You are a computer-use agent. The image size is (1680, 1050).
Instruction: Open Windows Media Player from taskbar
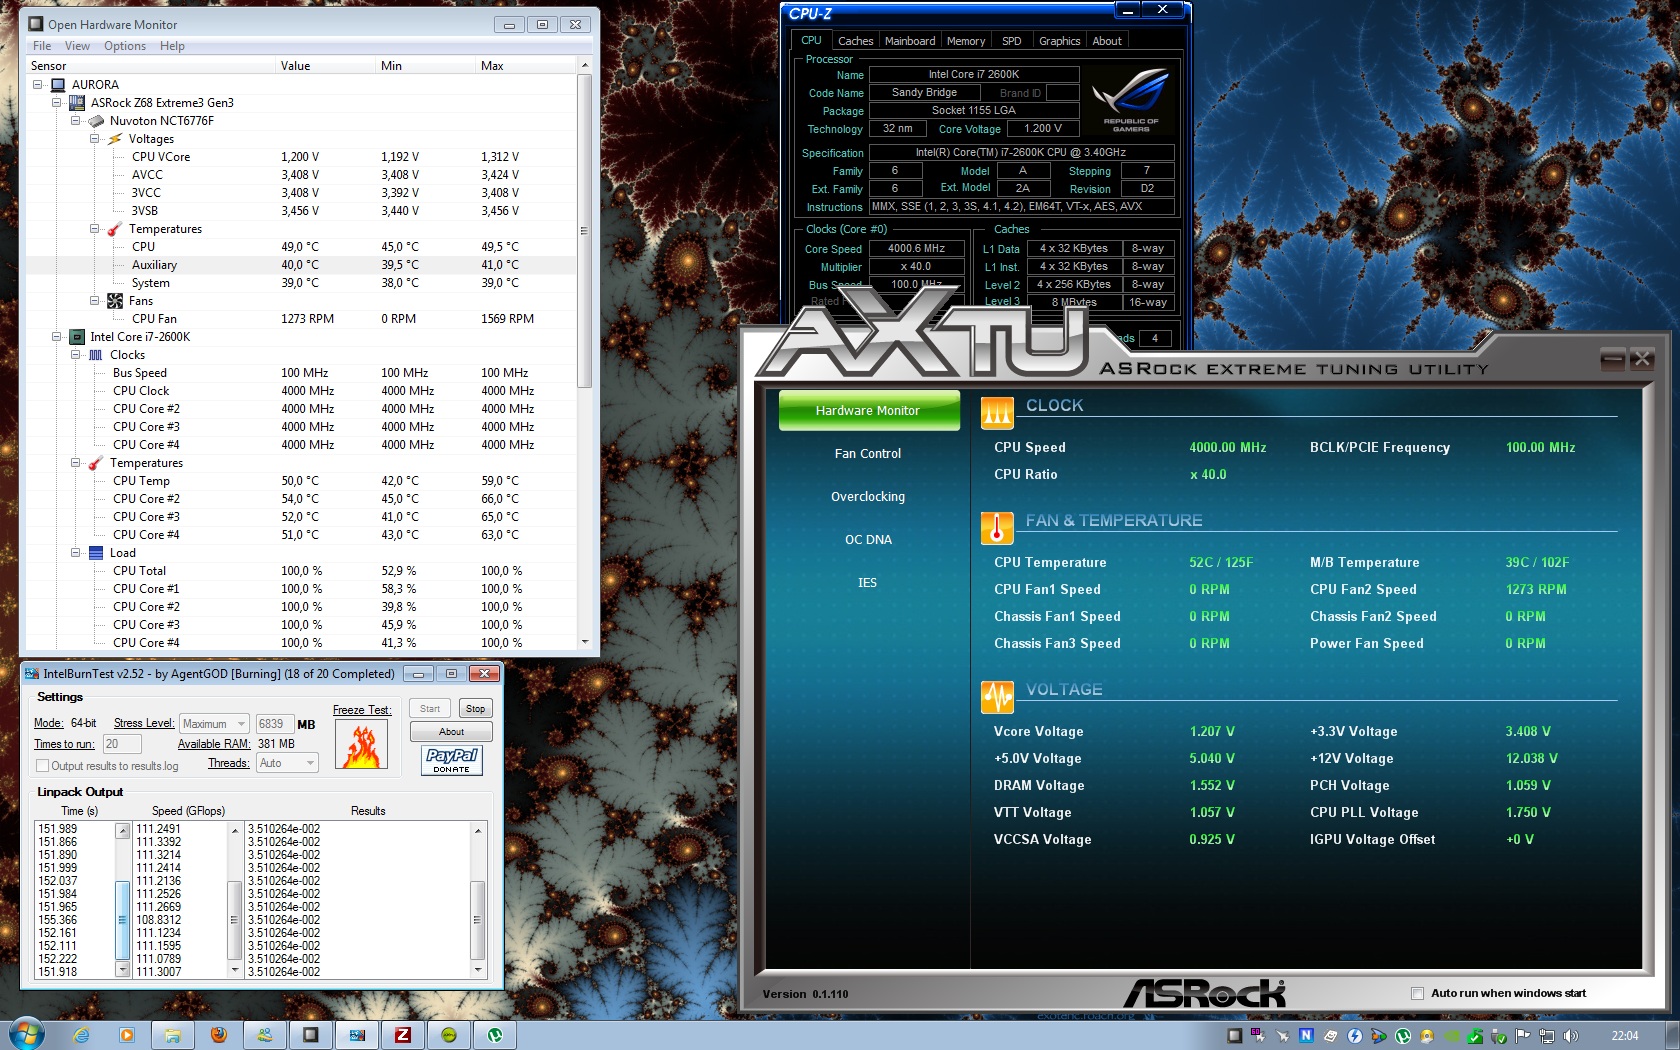tap(127, 1035)
